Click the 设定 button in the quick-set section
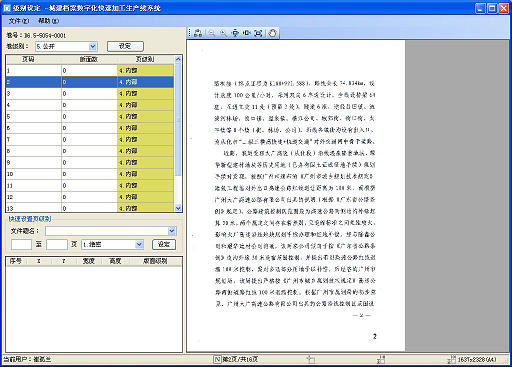The height and width of the screenshot is (367, 512). (164, 244)
